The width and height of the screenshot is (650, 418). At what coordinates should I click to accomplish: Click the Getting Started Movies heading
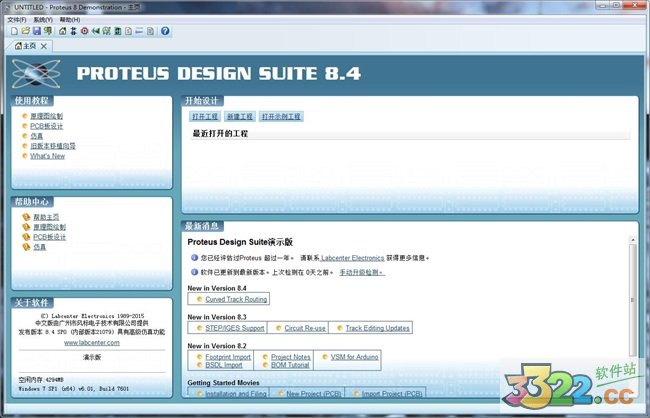223,383
